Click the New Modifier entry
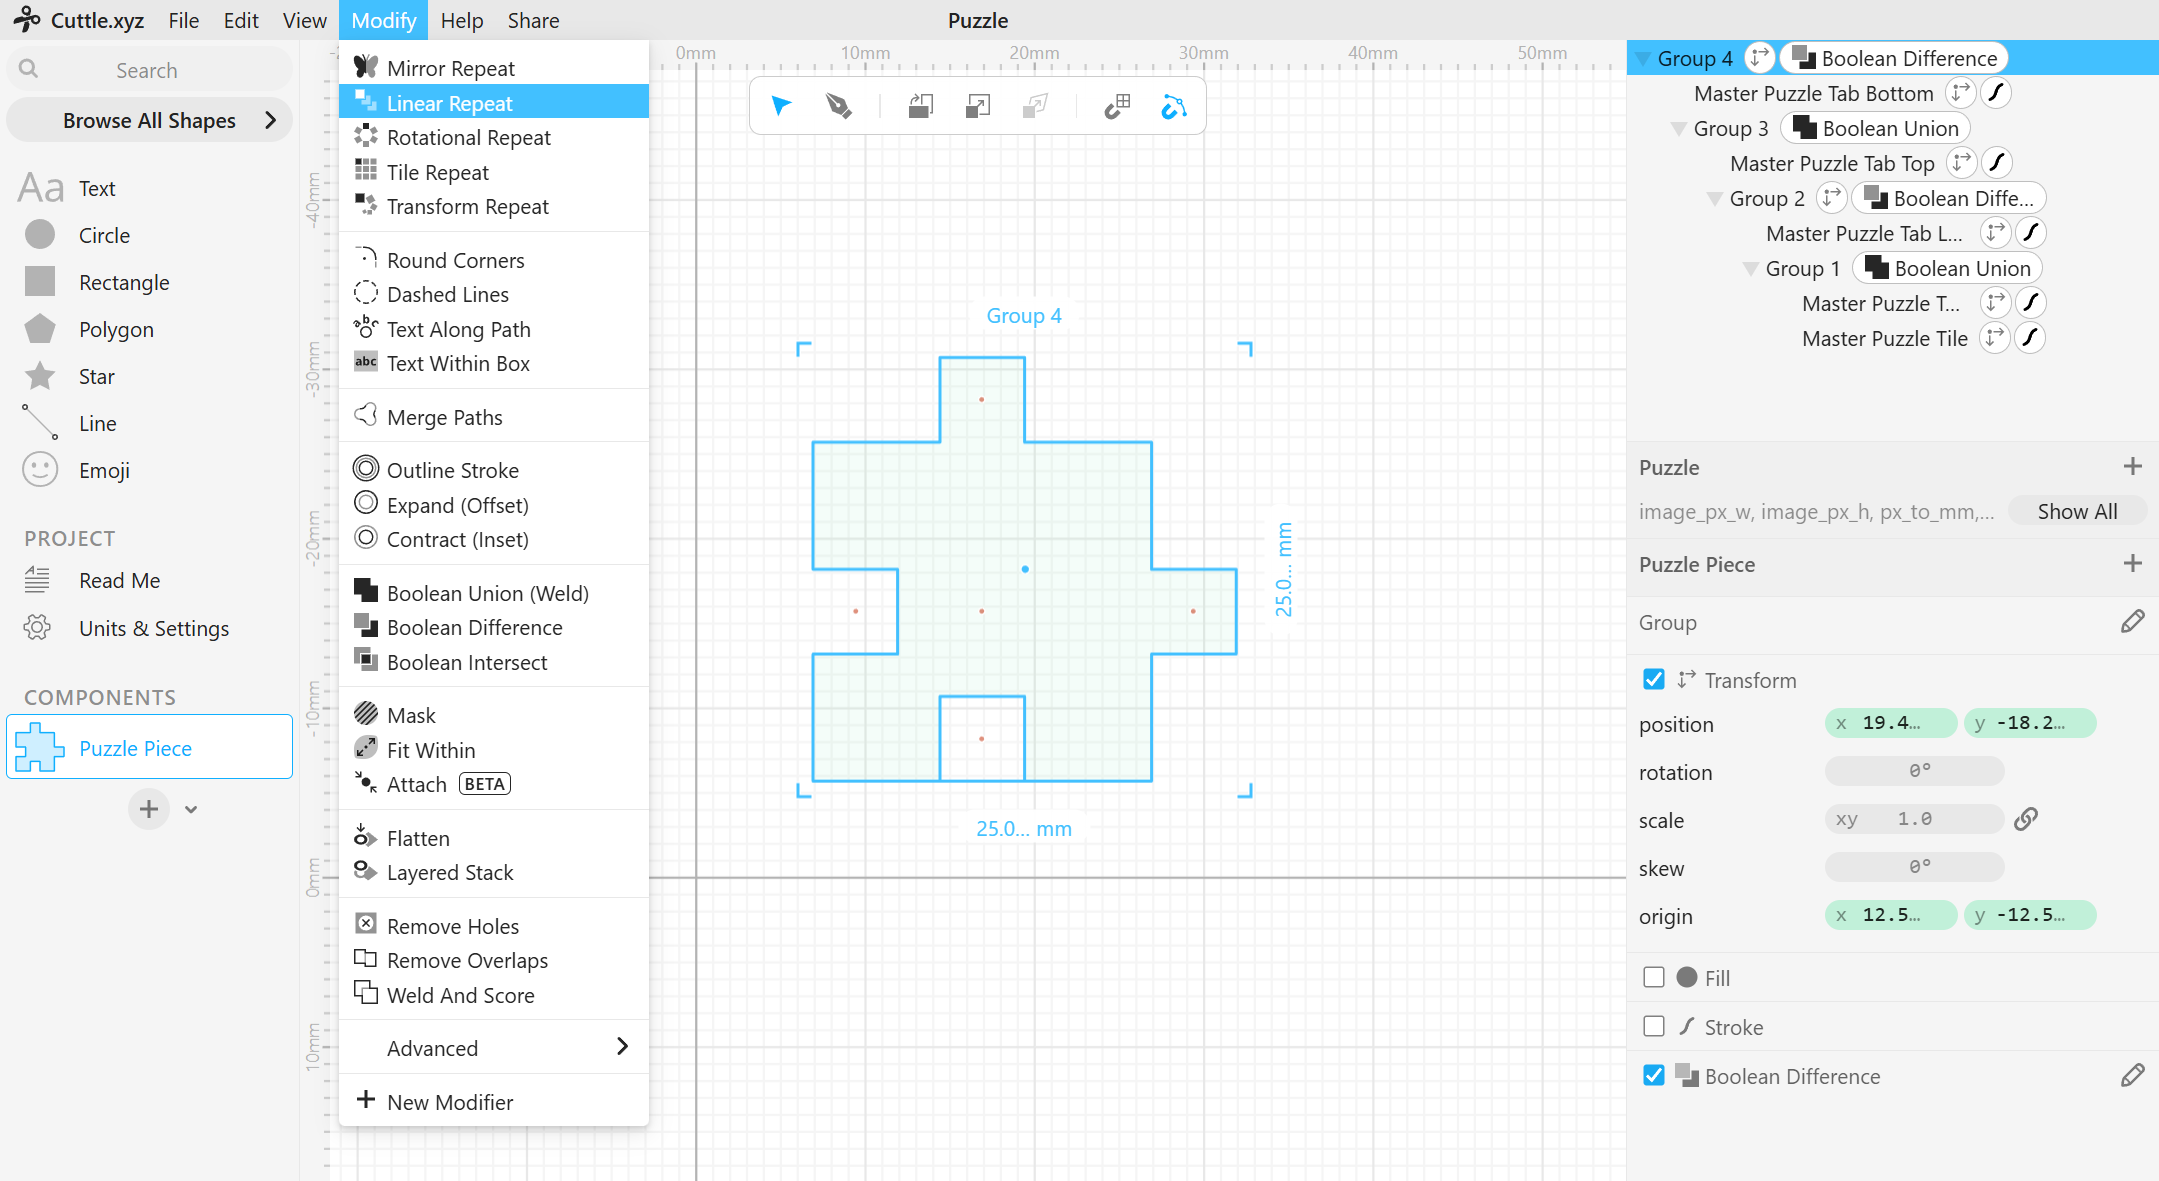This screenshot has width=2159, height=1181. [494, 1102]
